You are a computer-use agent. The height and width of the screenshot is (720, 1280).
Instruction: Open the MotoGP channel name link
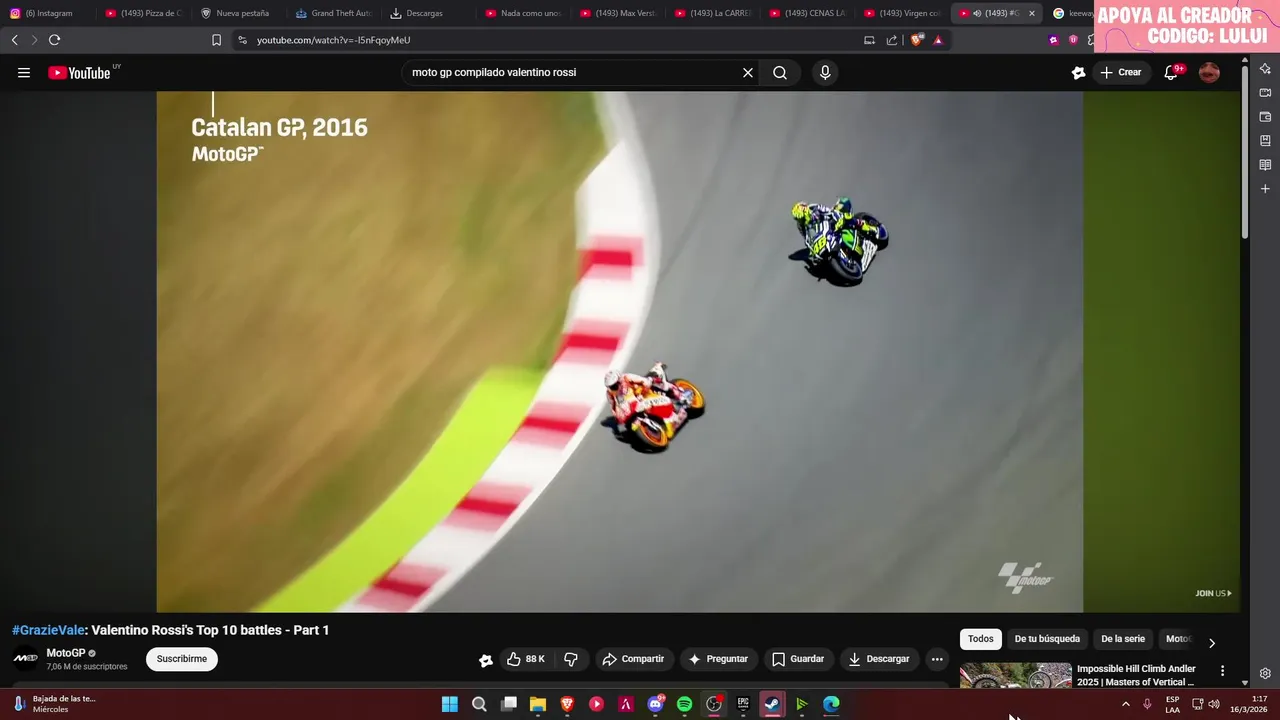point(66,653)
